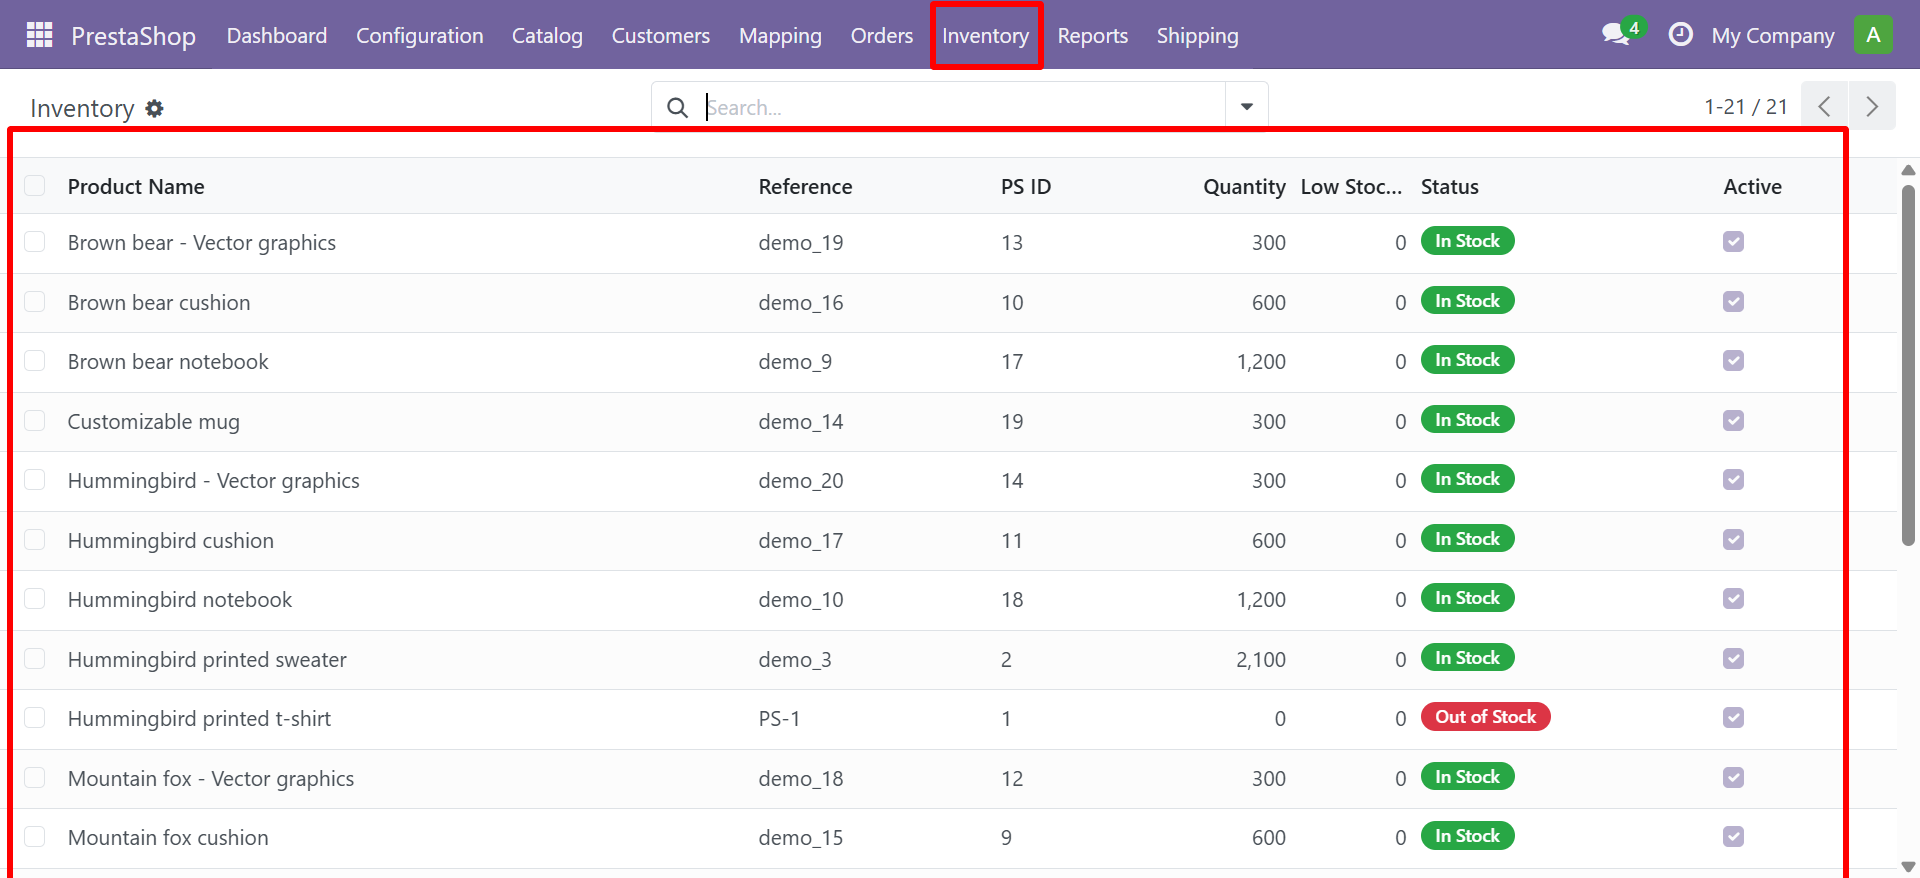Image resolution: width=1920 pixels, height=878 pixels.
Task: Click the vertical scrollbar thumb
Action: (x=1908, y=365)
